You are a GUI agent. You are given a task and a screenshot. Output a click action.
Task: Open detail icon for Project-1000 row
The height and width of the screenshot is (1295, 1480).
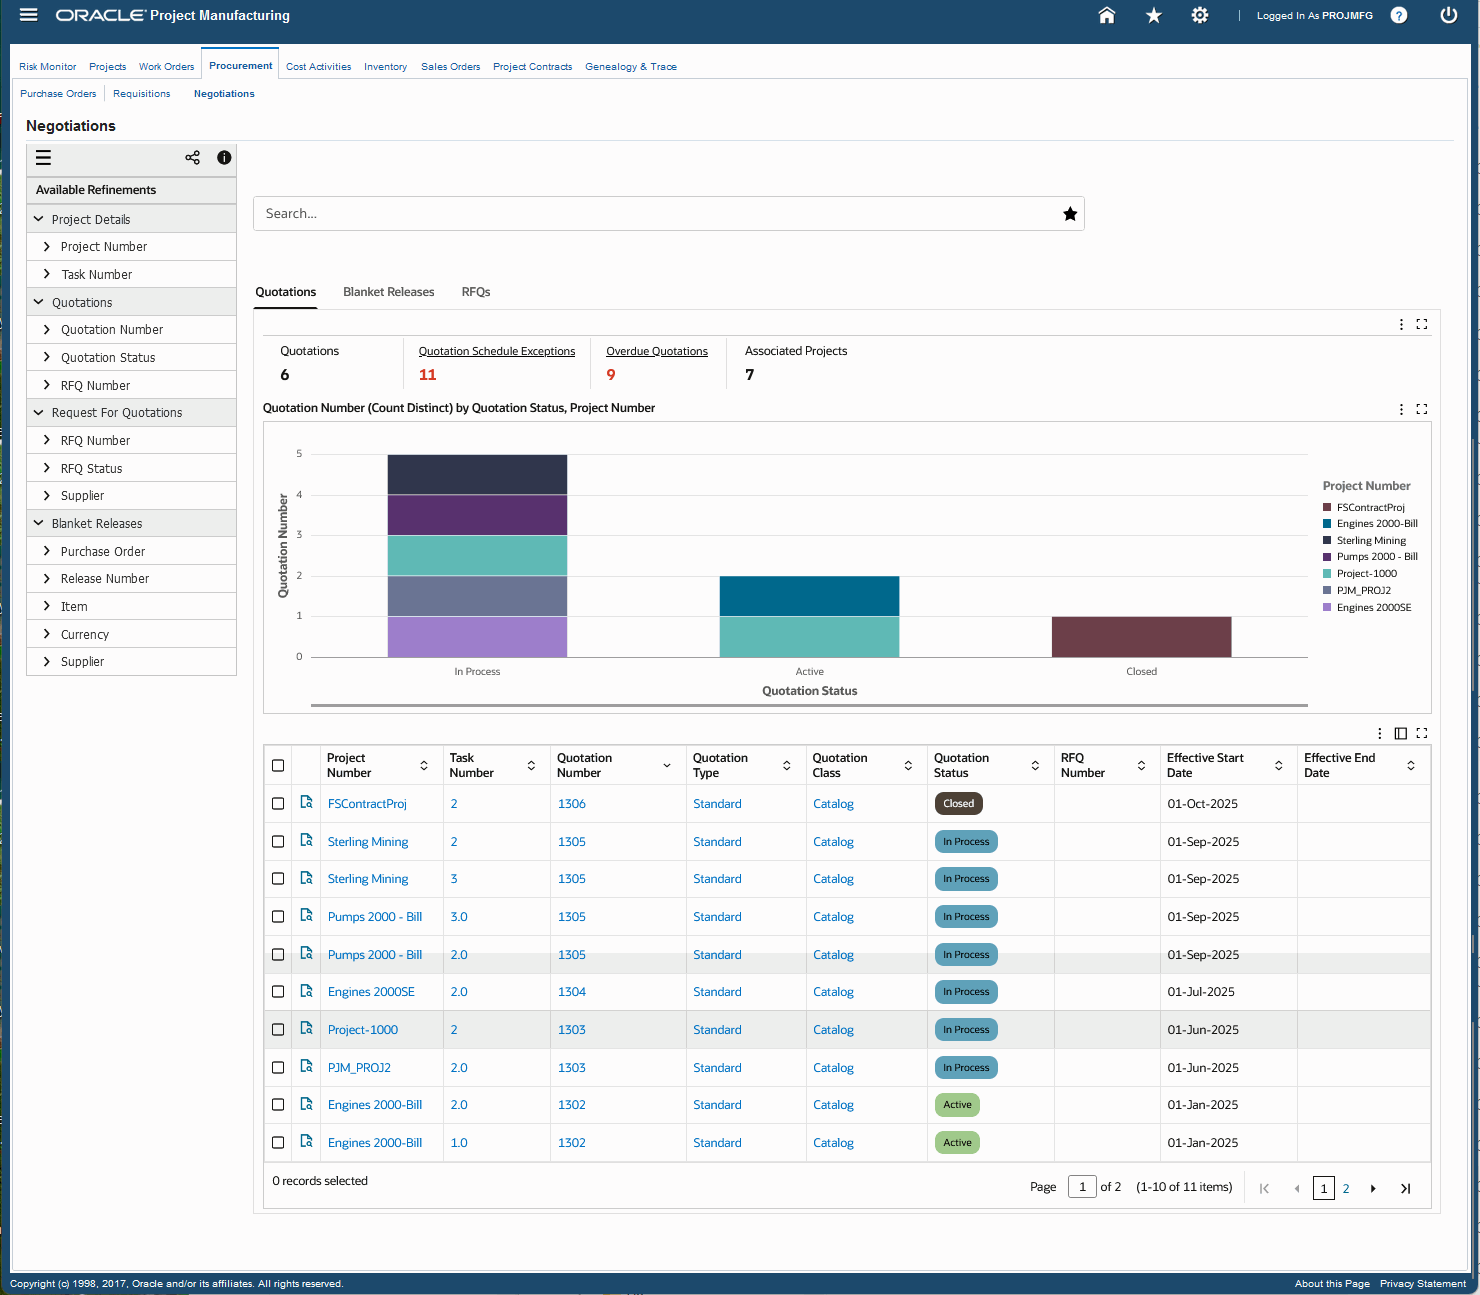tap(307, 1028)
